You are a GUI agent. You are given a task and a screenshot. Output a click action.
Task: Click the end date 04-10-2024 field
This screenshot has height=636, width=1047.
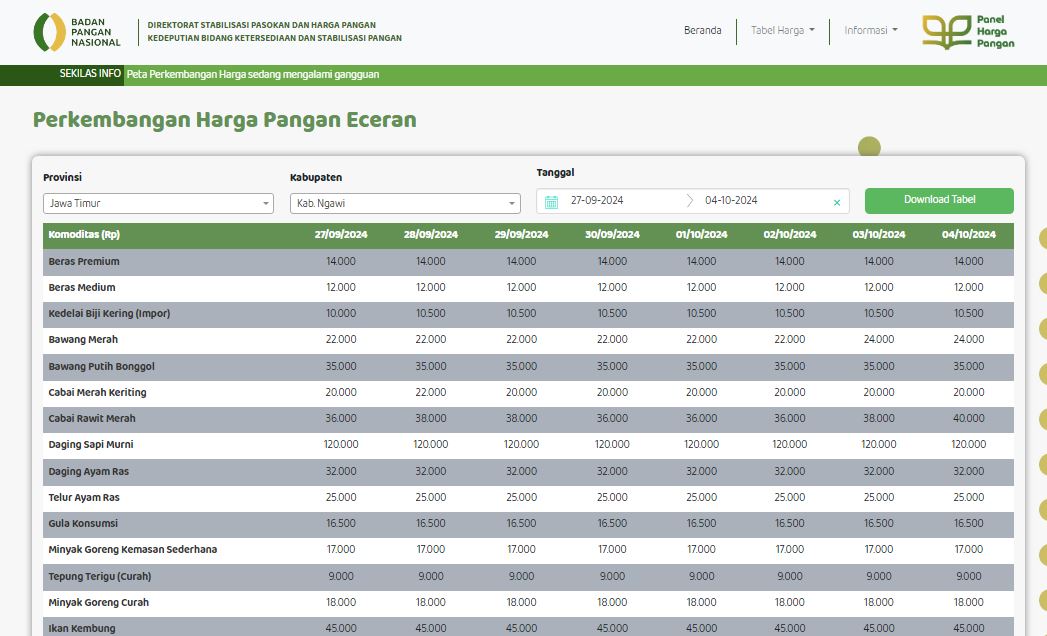pyautogui.click(x=731, y=200)
